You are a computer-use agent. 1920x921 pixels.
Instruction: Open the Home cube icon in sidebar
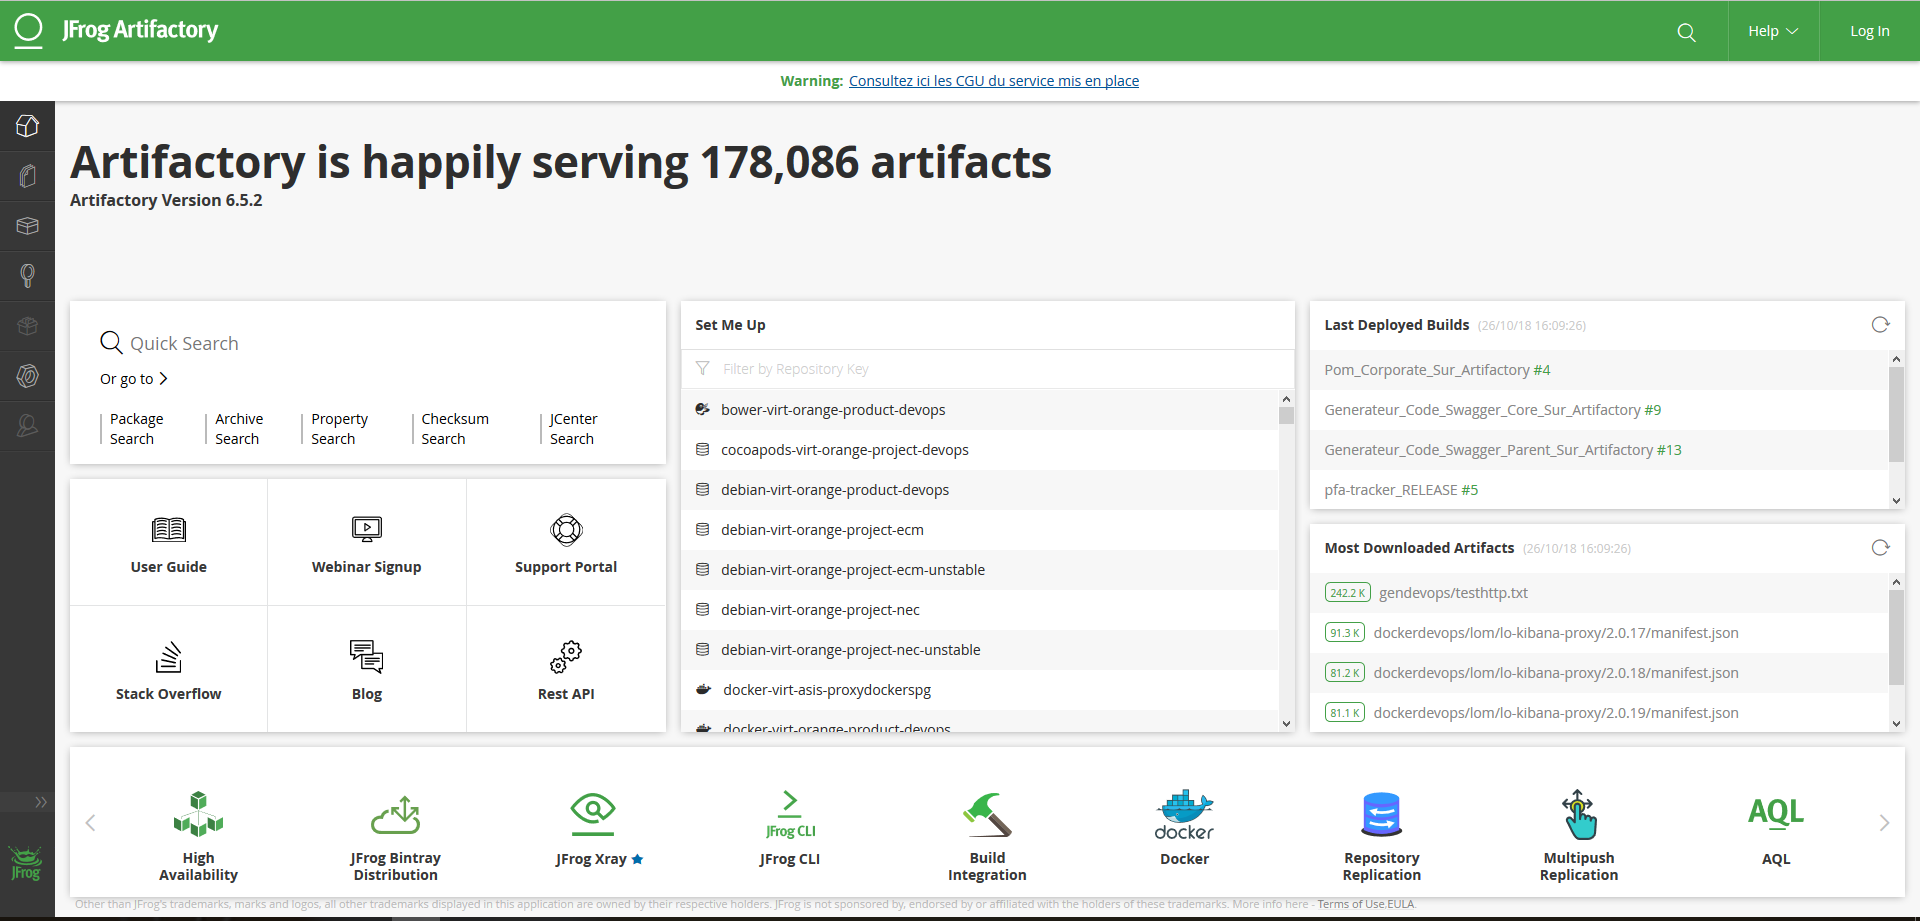(x=27, y=126)
